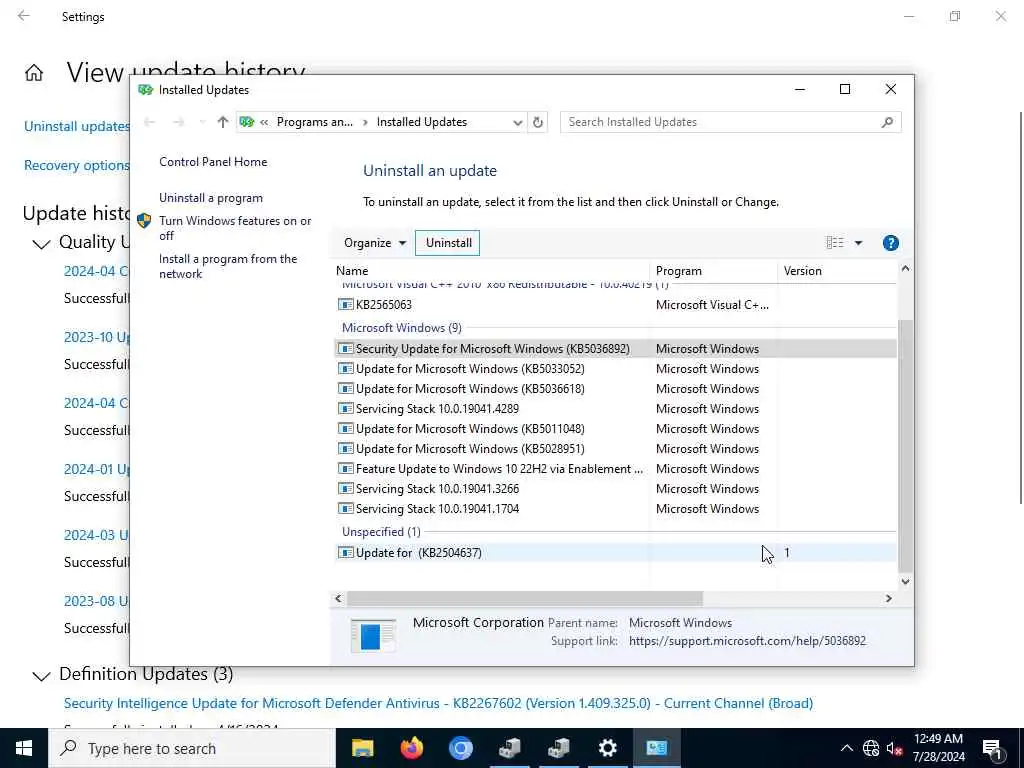
Task: Click the Back arrow in Installed Updates
Action: tap(149, 122)
